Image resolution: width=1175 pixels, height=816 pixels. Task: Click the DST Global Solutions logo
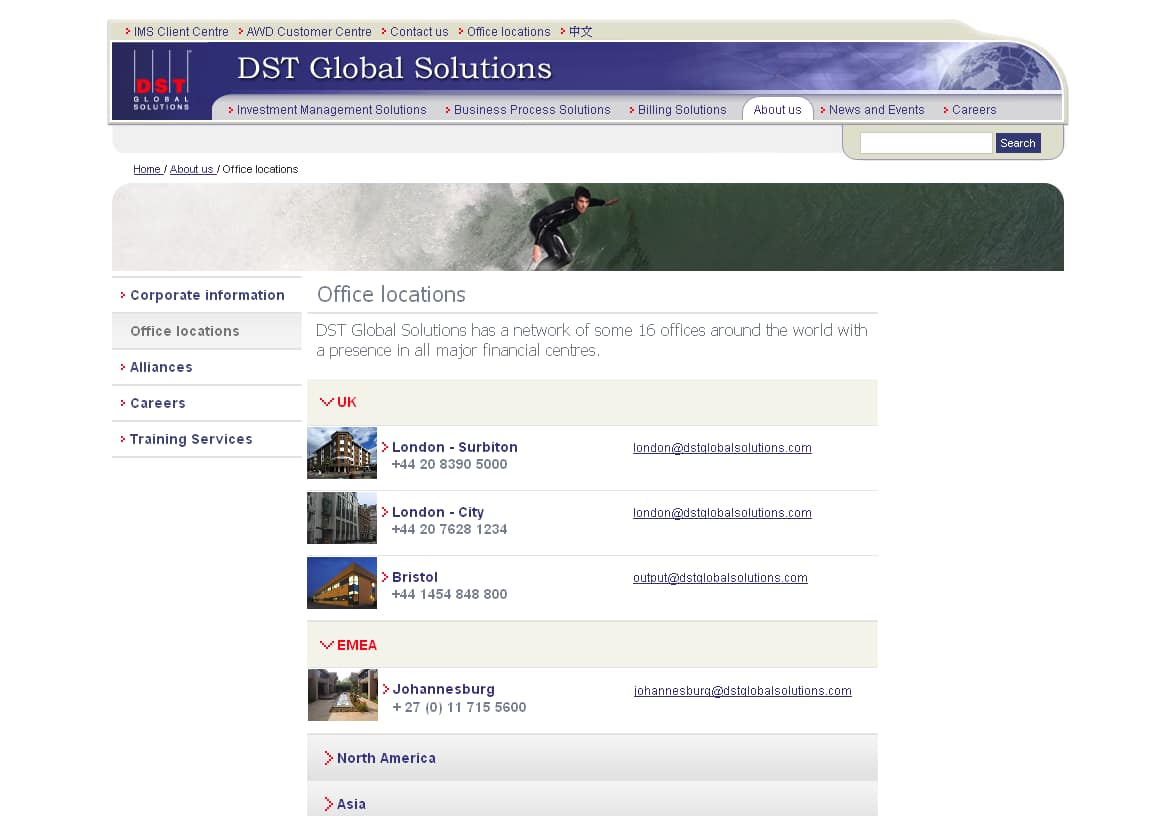[161, 81]
